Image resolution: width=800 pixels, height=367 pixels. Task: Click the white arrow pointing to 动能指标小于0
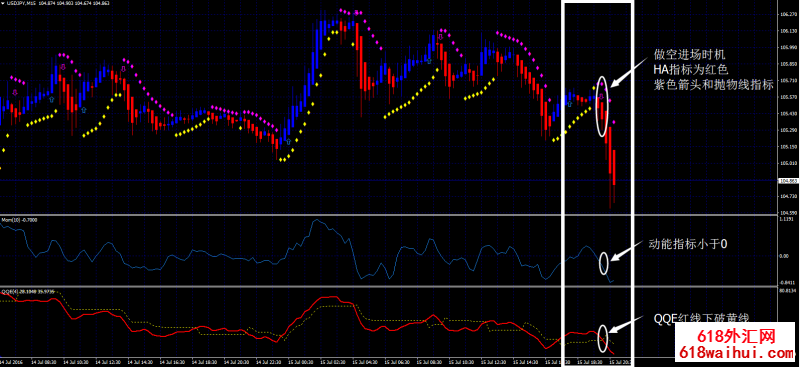pos(627,251)
